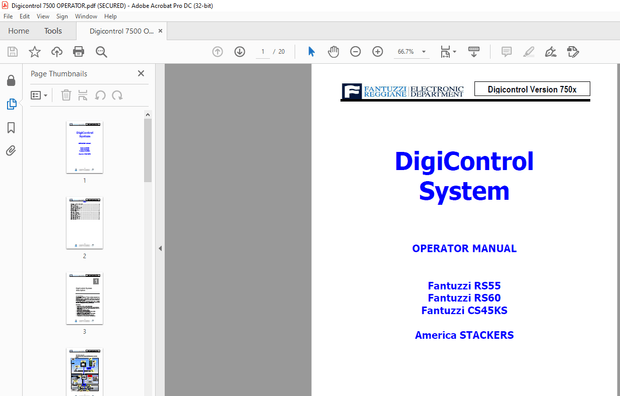Click the Sign document pen icon
The width and height of the screenshot is (620, 396).
click(x=551, y=51)
